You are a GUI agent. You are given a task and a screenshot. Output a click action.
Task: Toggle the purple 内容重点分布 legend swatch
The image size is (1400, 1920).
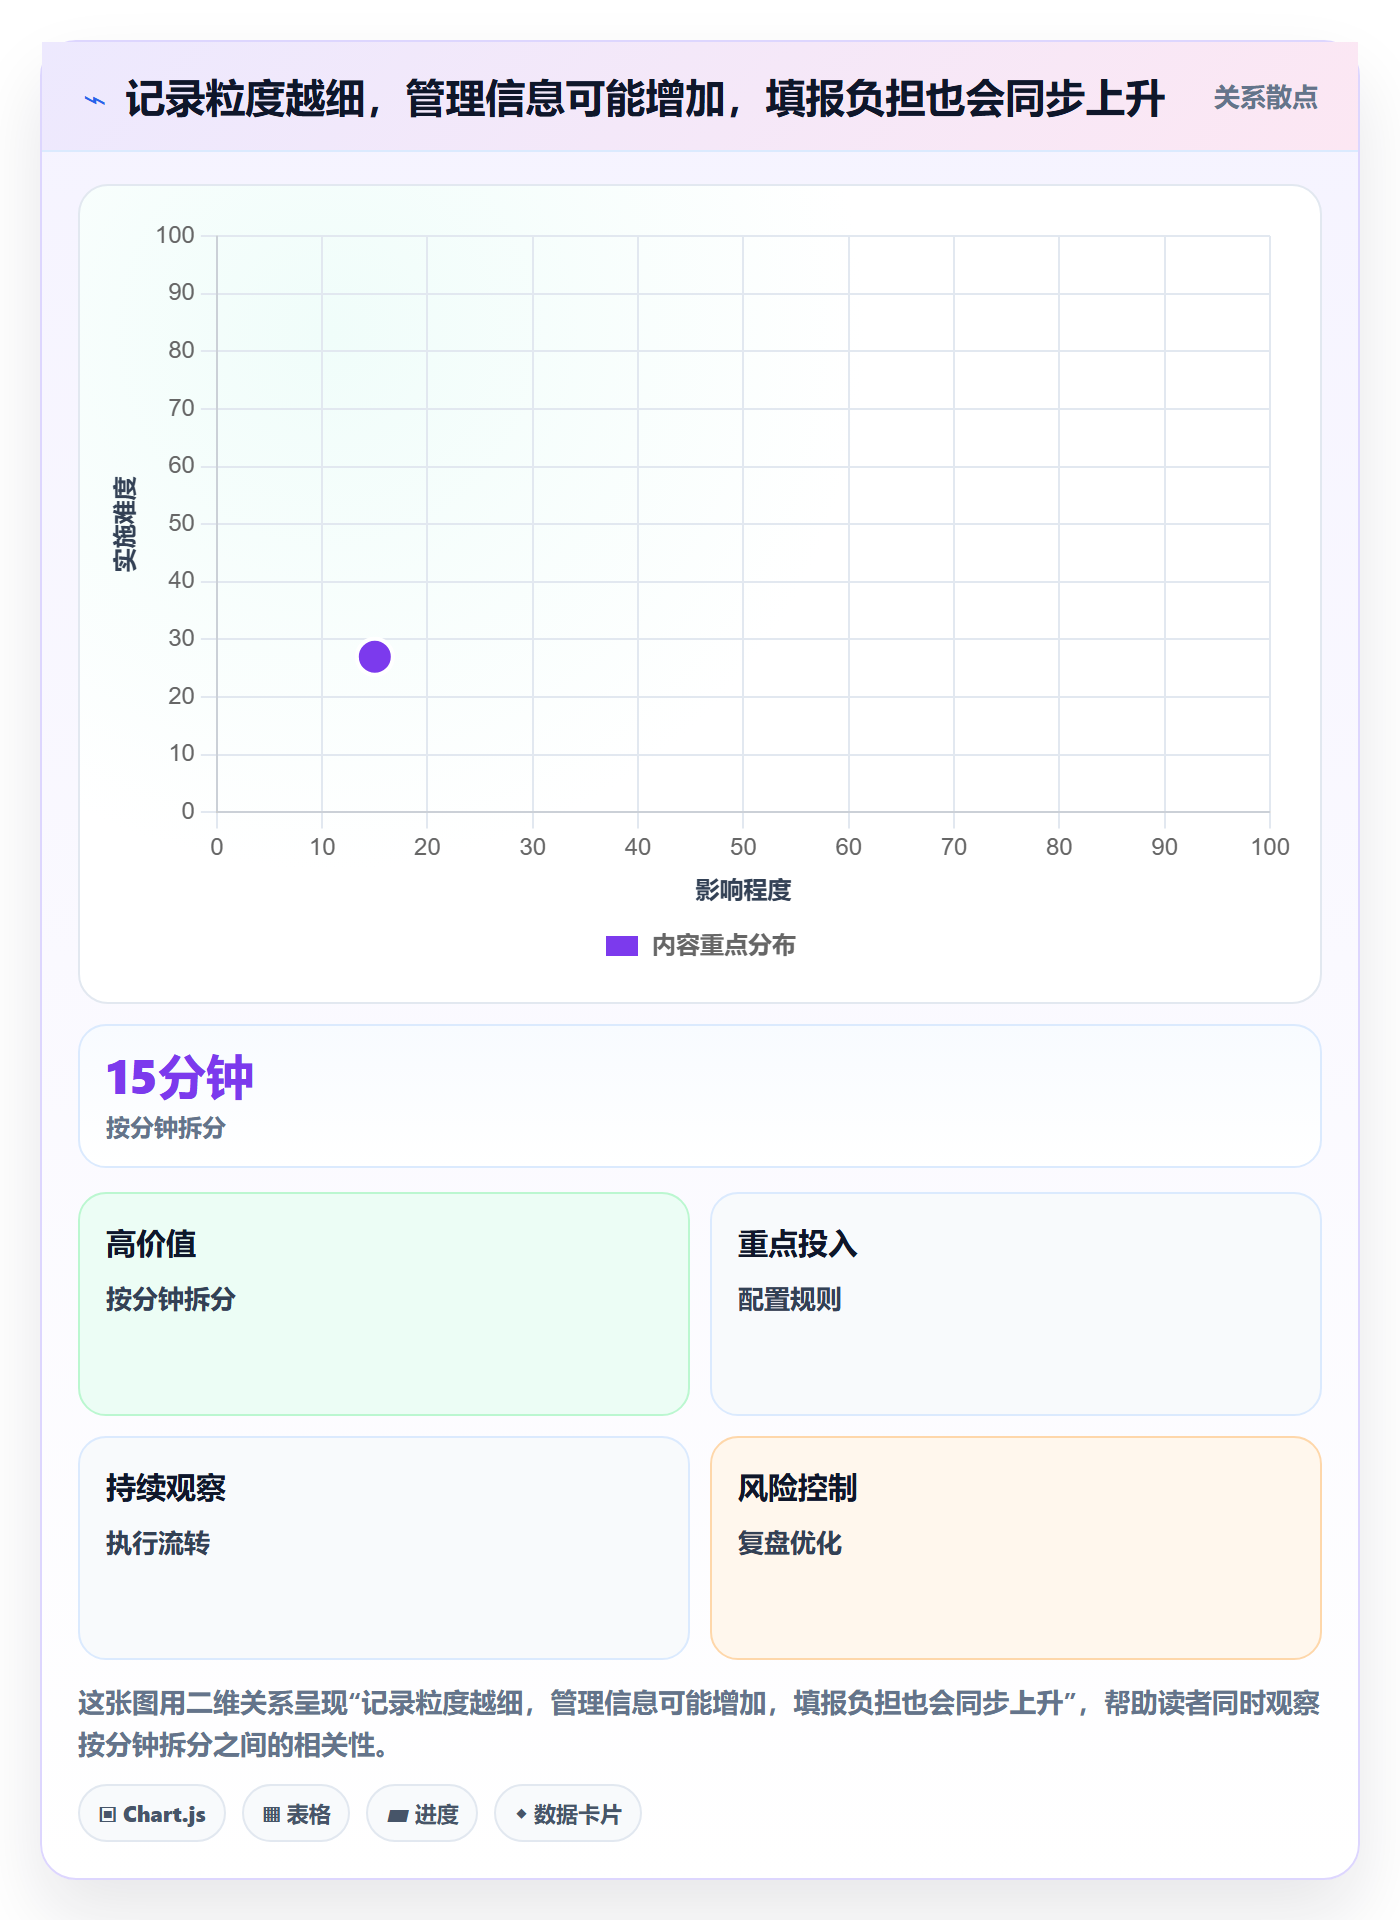(x=622, y=946)
